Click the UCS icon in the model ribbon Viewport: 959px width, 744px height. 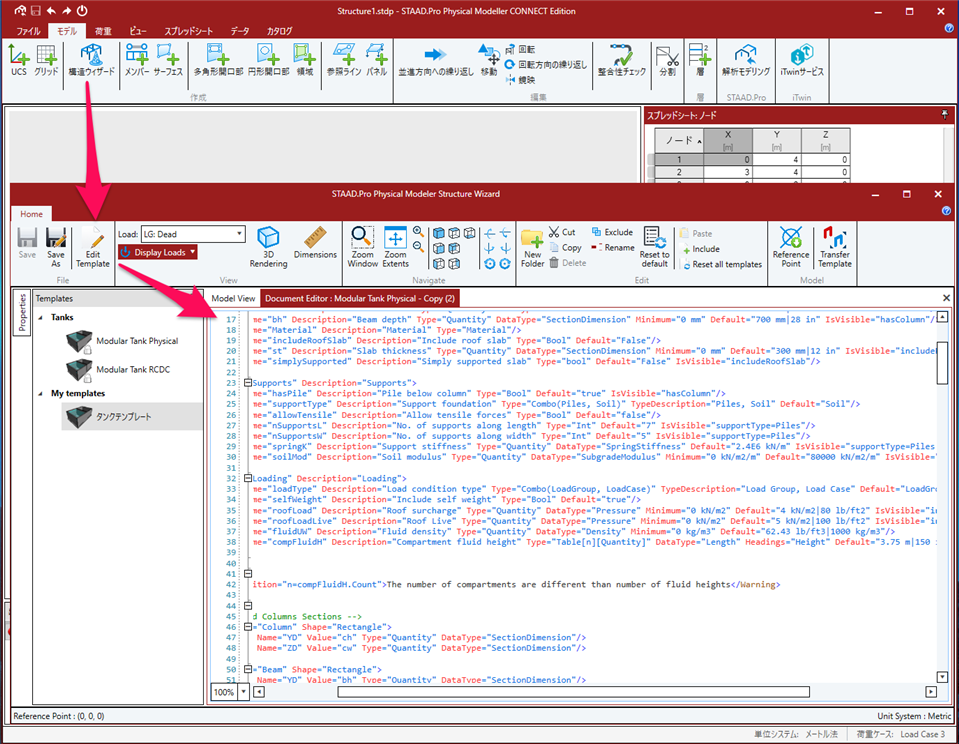tap(19, 60)
